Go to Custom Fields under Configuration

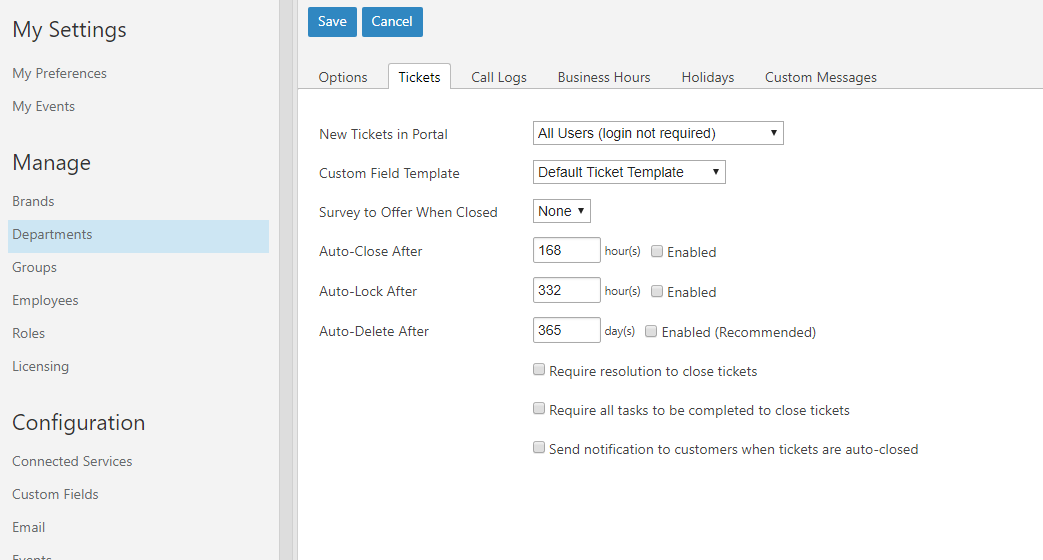tap(55, 494)
